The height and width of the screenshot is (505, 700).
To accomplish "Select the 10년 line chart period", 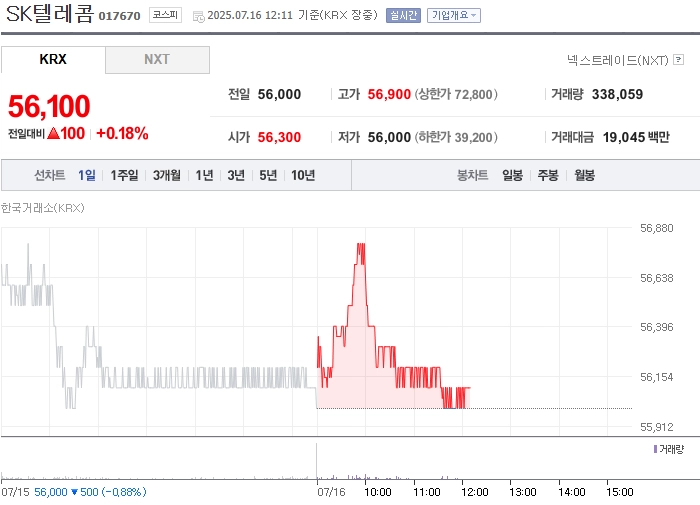I will [303, 175].
